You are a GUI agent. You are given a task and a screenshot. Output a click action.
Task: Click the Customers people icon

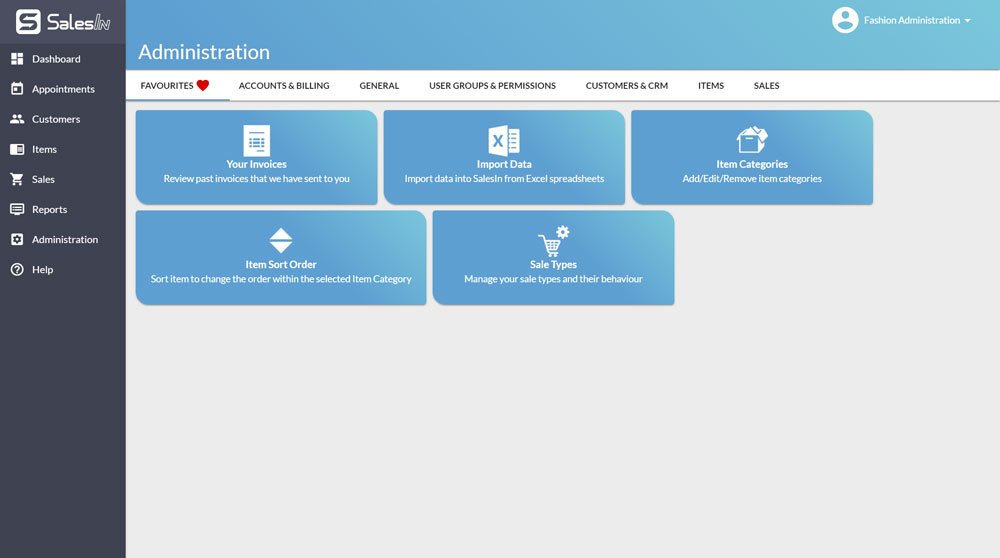(17, 119)
